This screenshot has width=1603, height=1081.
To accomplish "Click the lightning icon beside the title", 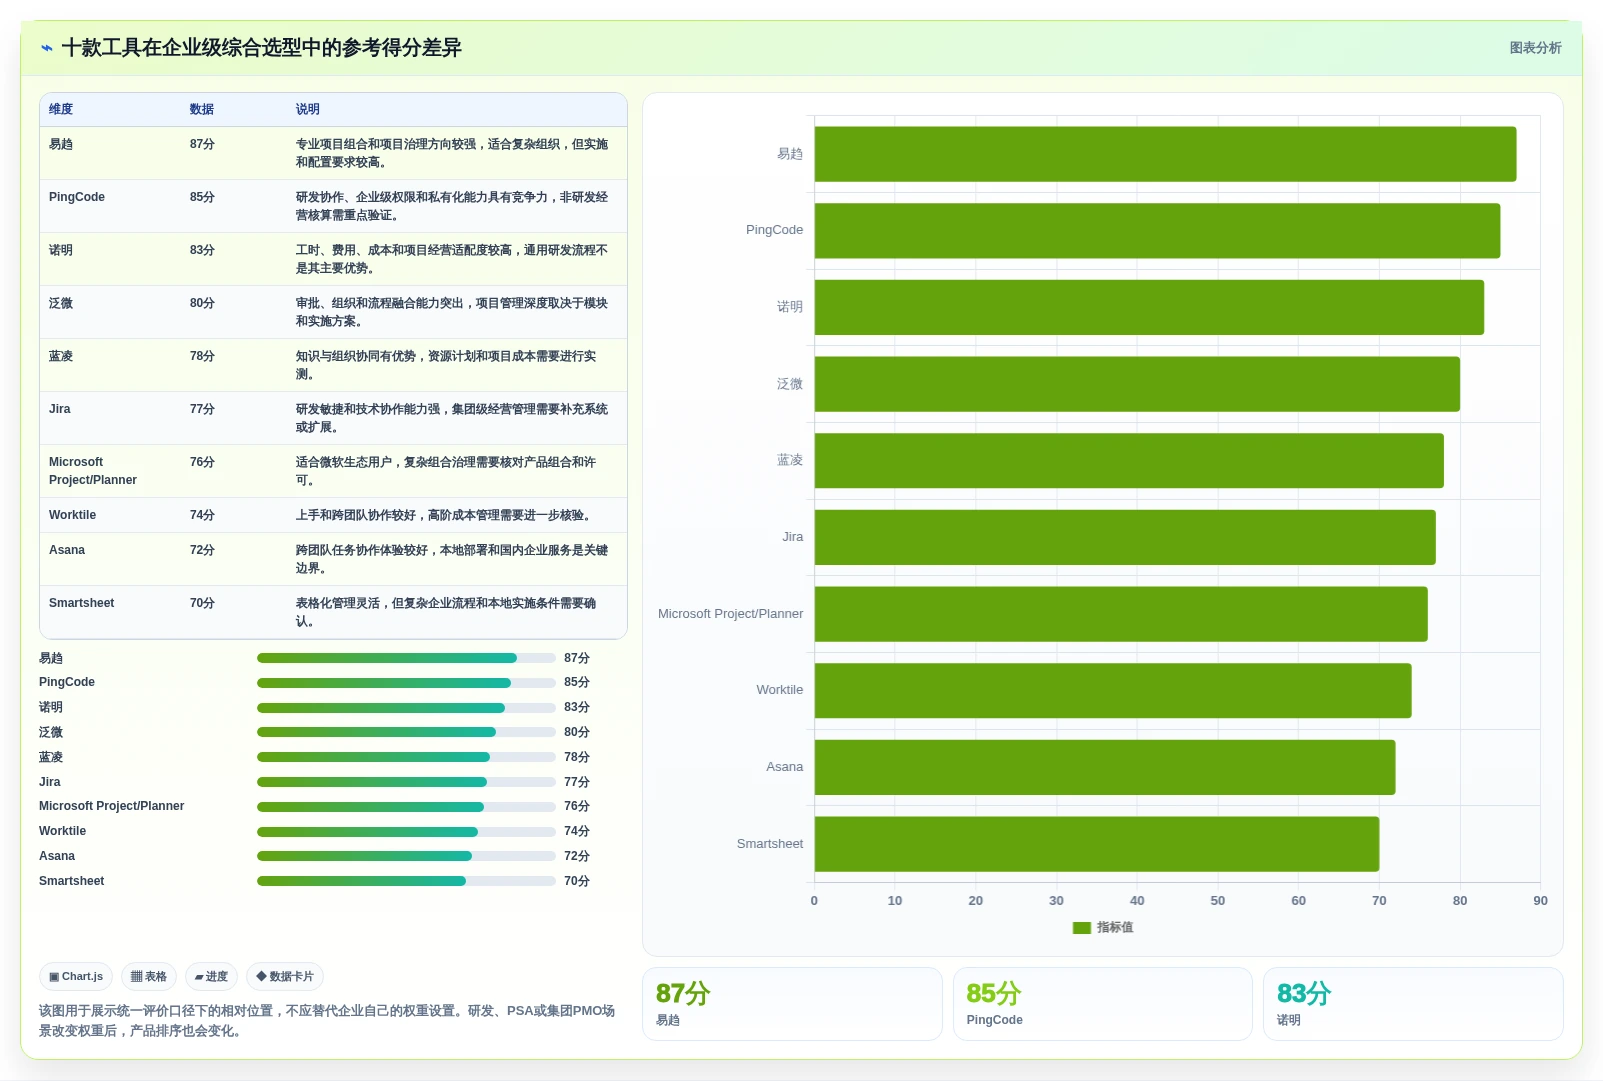I will point(46,48).
